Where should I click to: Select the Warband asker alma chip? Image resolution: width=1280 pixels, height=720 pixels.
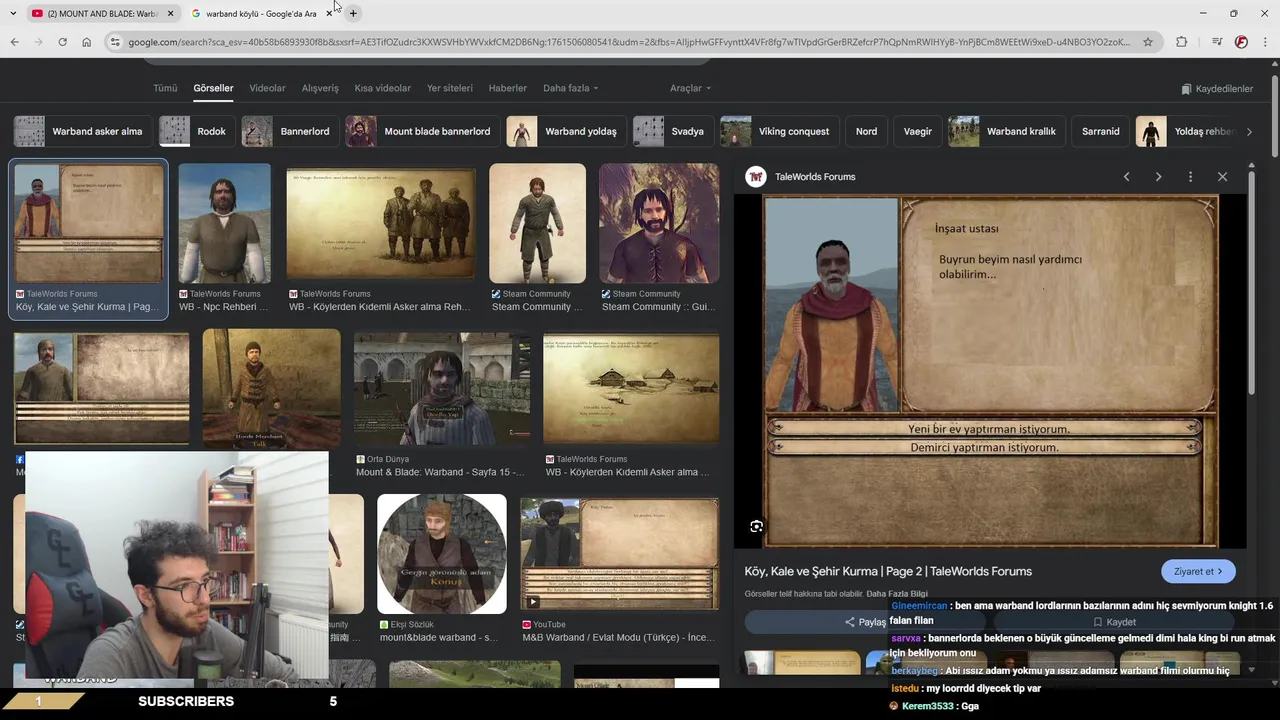pos(81,131)
